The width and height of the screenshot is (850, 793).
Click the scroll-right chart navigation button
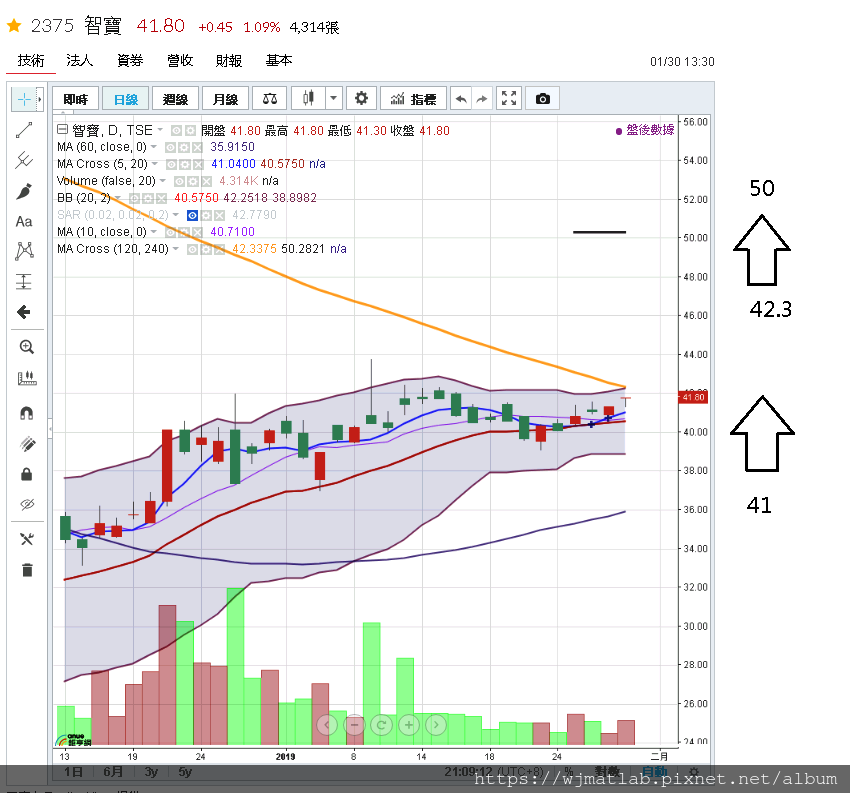point(435,725)
